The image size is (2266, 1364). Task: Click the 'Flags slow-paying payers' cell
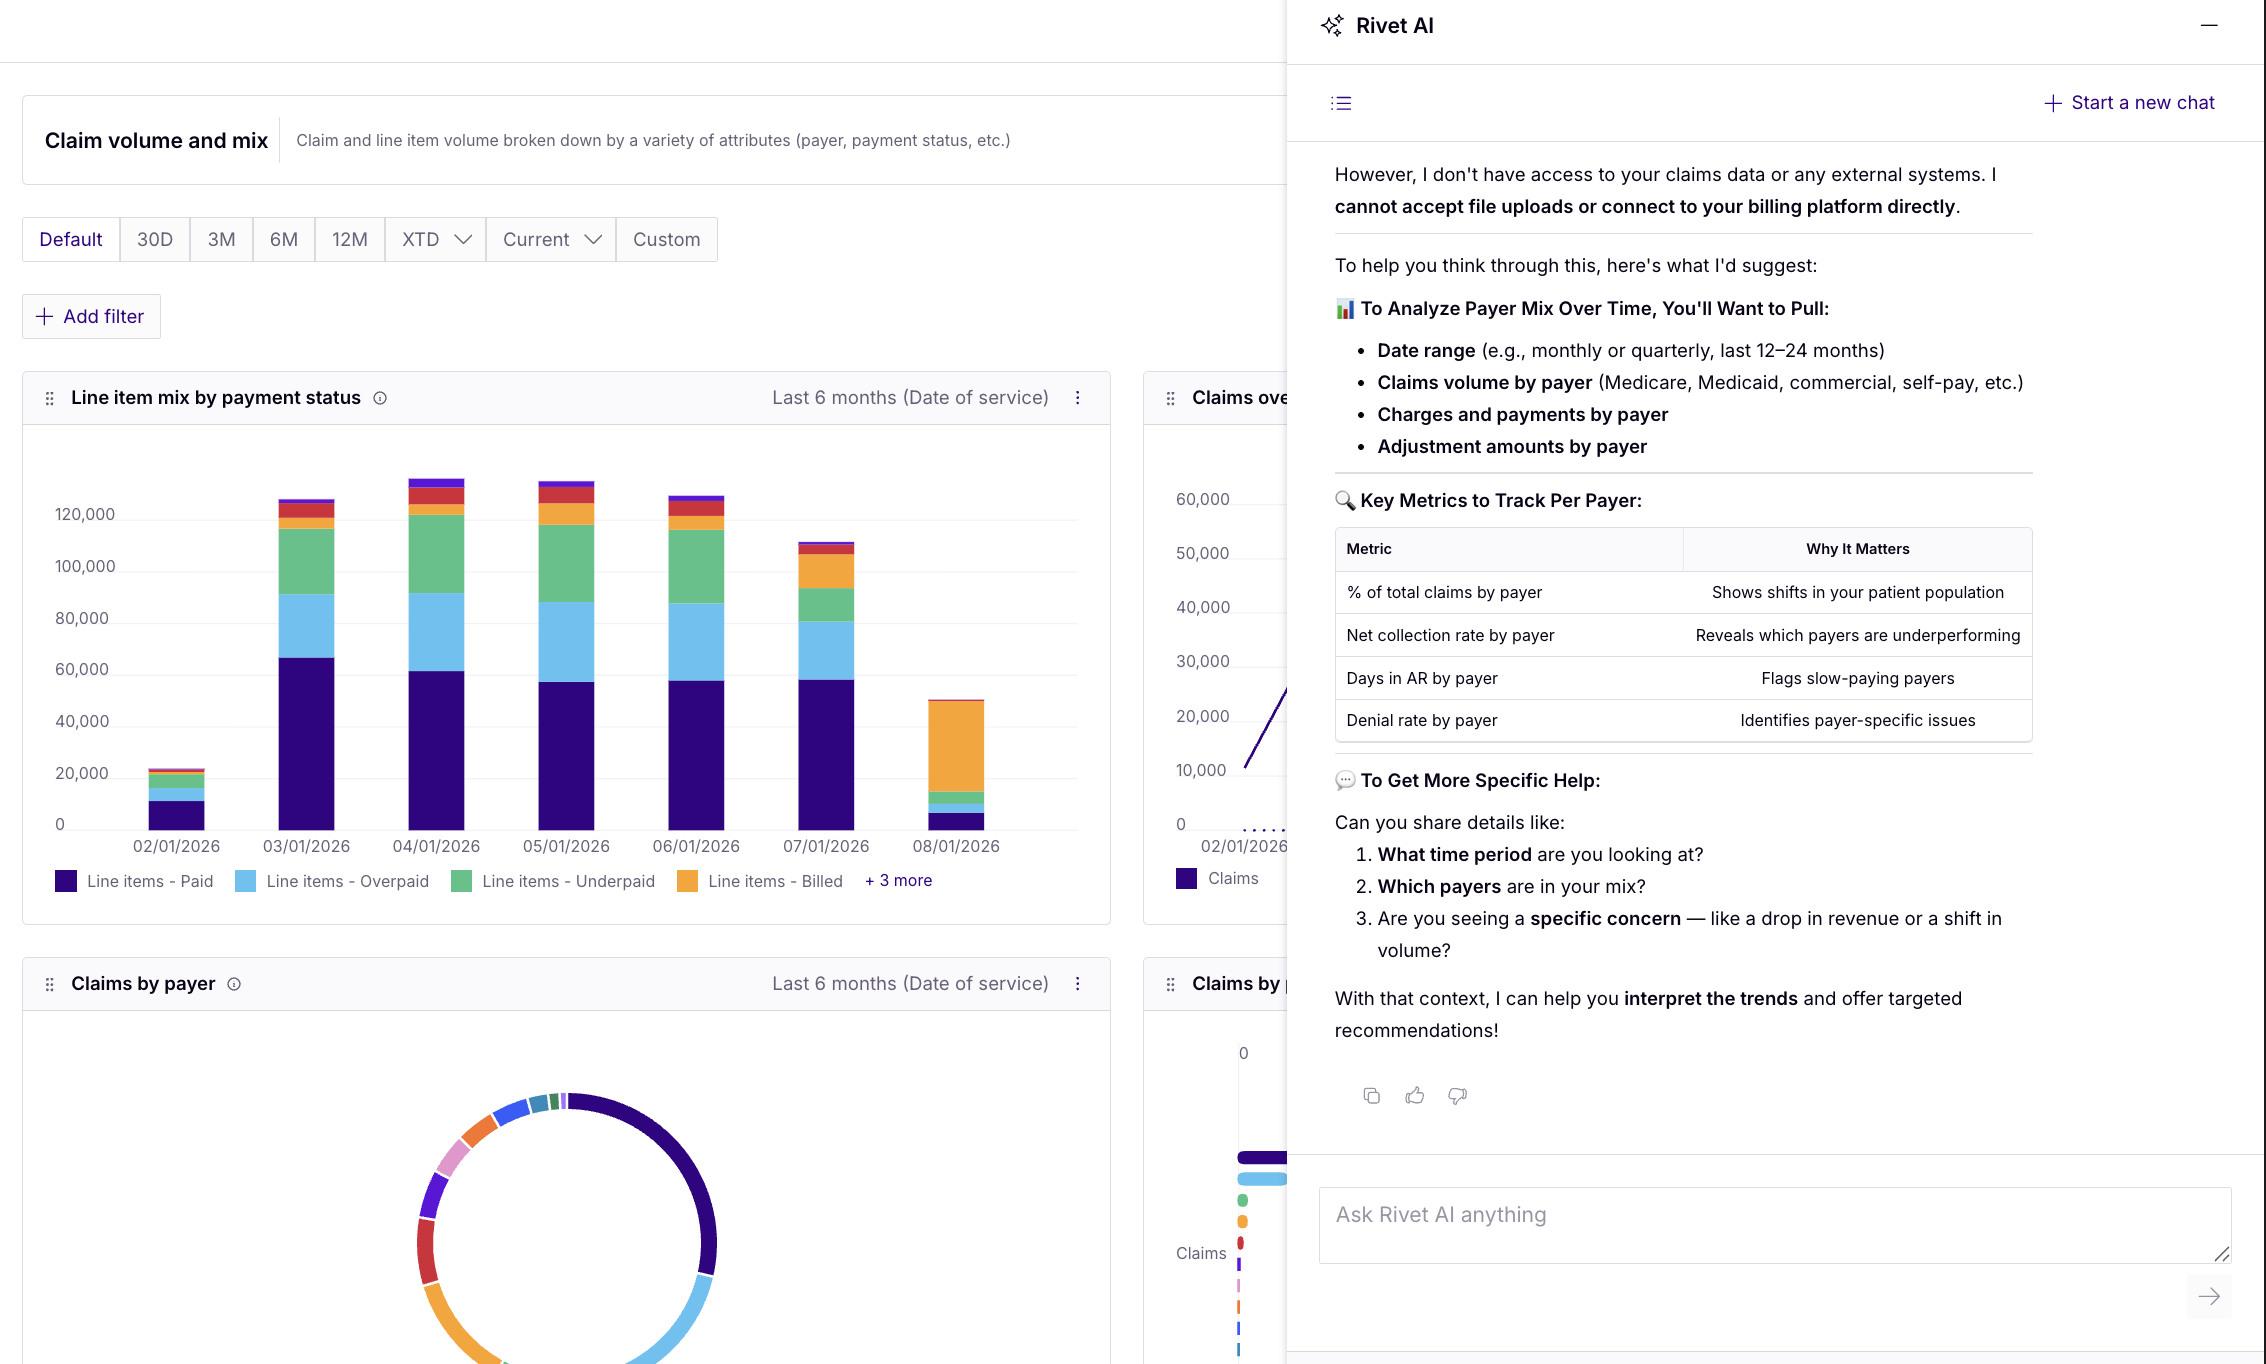(1858, 678)
